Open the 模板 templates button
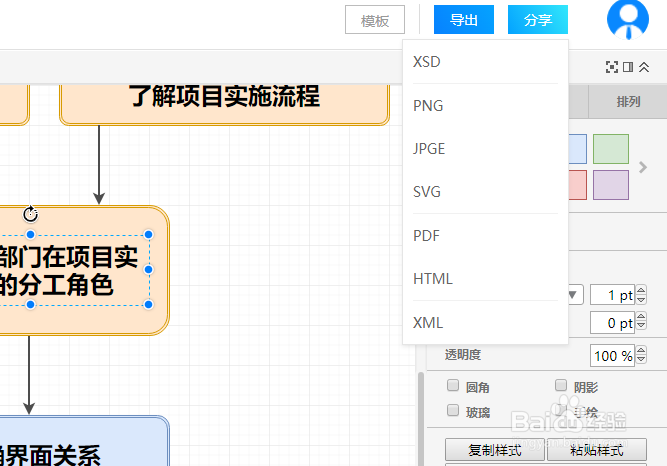667x466 pixels. (x=375, y=20)
